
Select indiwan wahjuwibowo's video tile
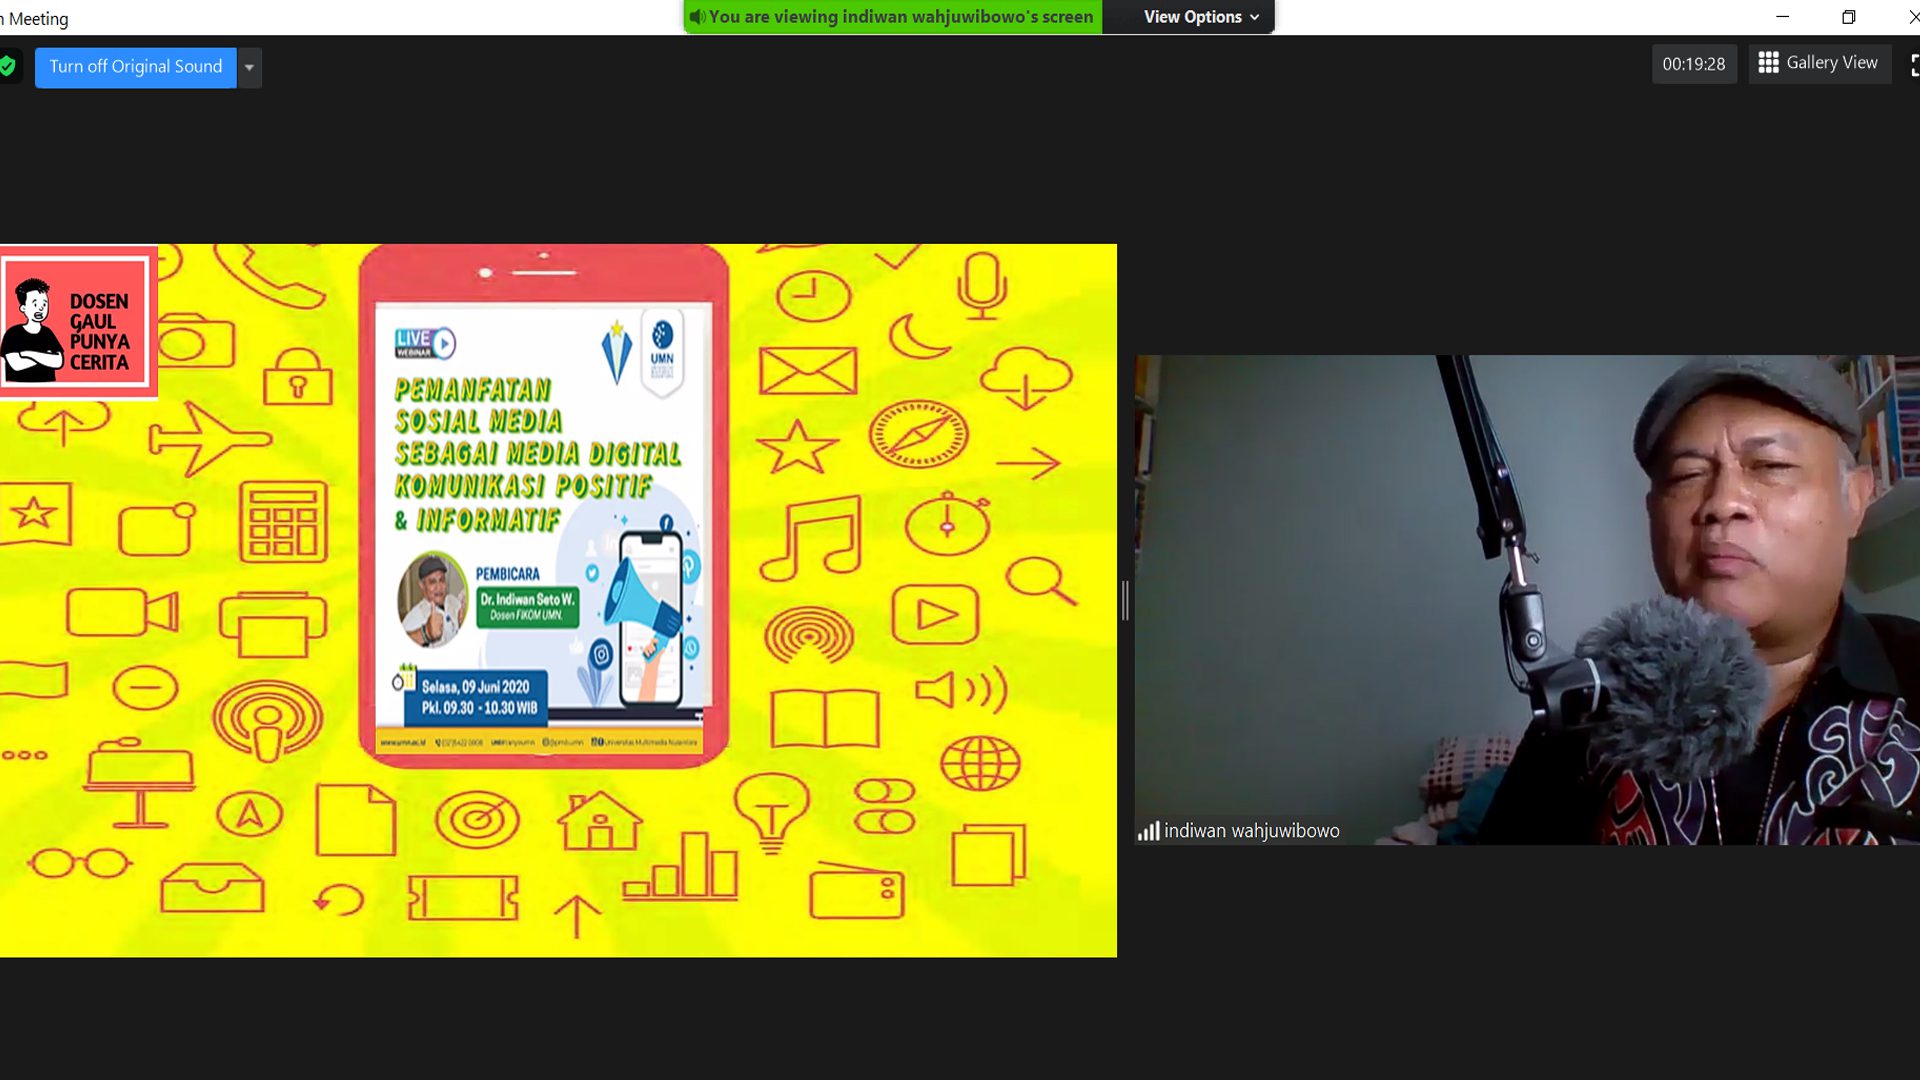1526,600
